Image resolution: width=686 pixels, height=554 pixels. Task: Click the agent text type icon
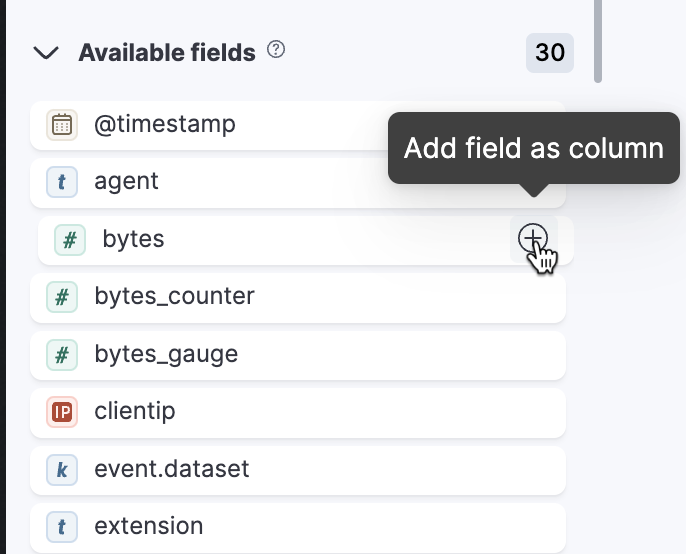pyautogui.click(x=62, y=182)
